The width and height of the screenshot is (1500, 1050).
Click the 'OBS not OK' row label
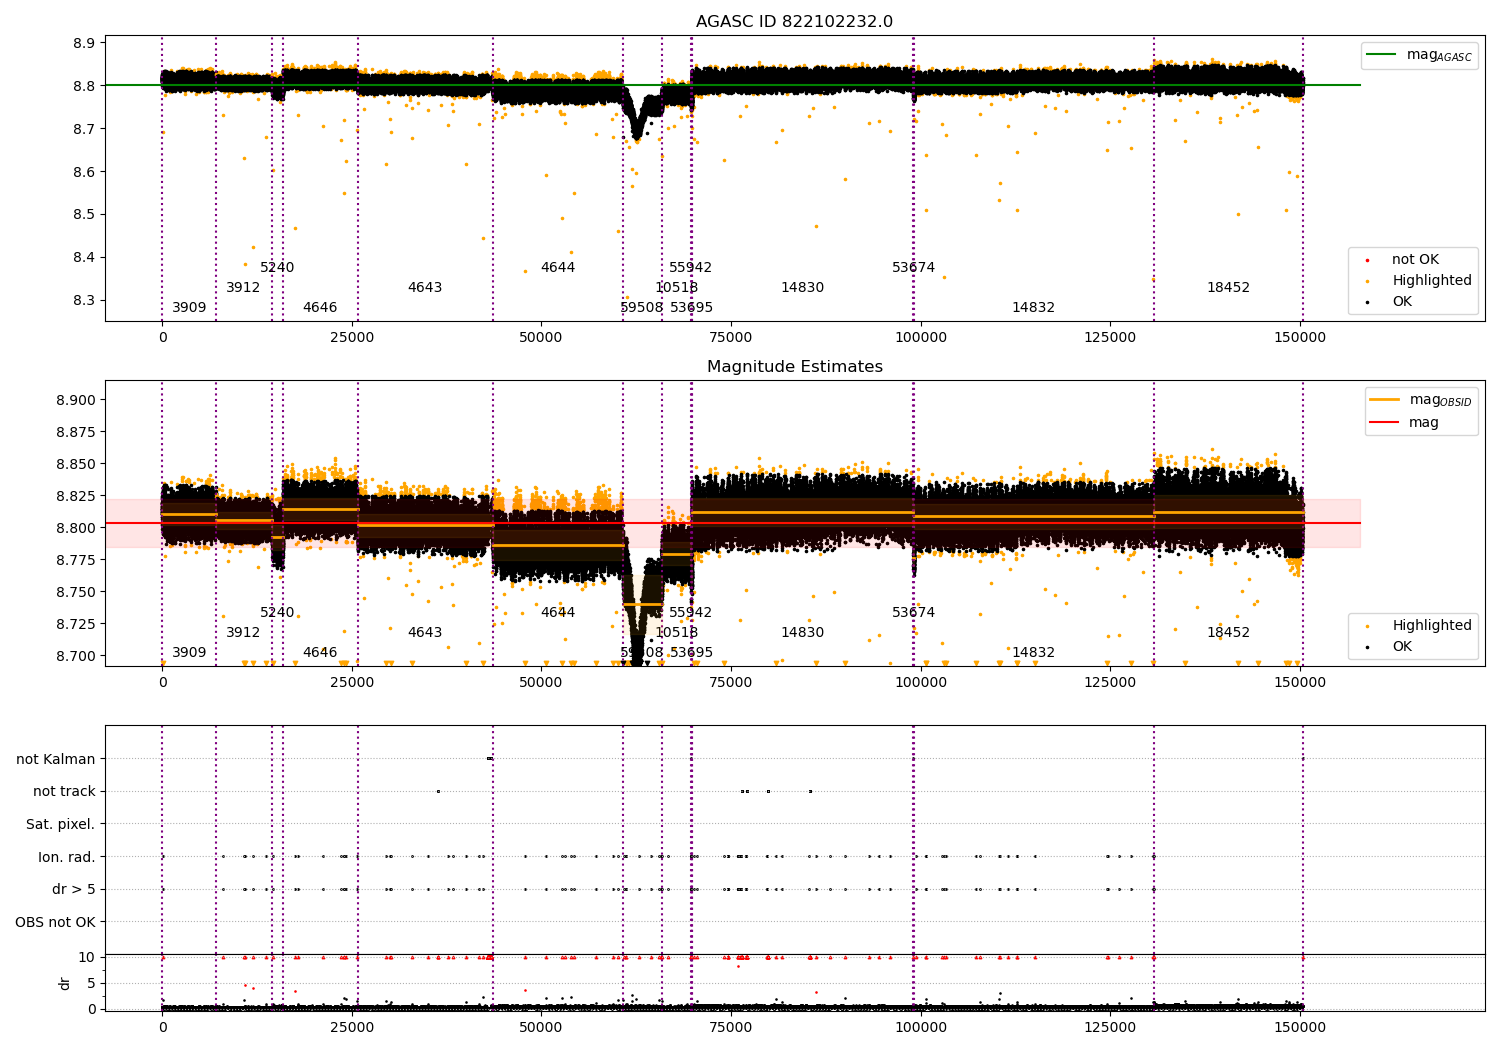click(x=56, y=922)
